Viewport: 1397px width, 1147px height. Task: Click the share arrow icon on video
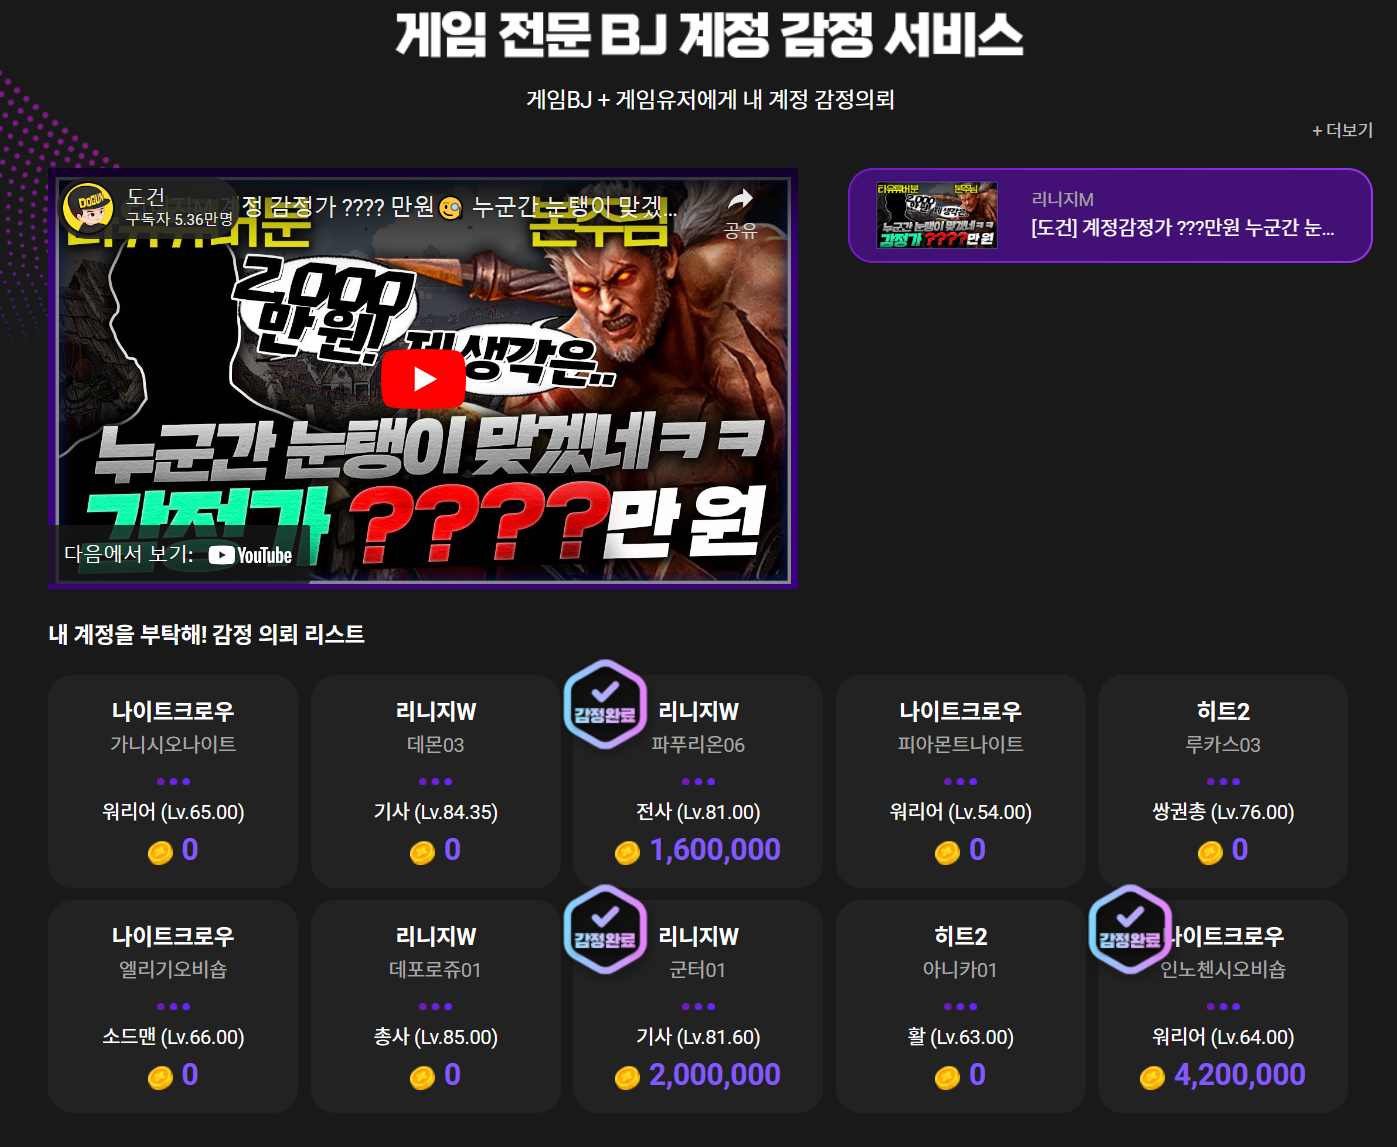tap(740, 200)
